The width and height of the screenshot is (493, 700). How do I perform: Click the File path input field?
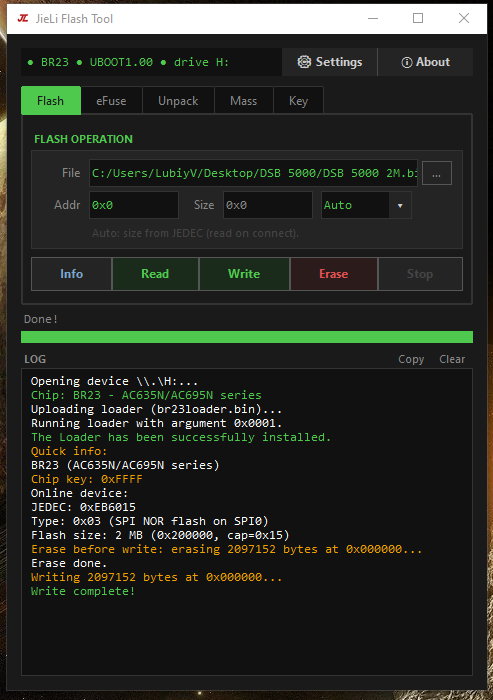pos(253,173)
